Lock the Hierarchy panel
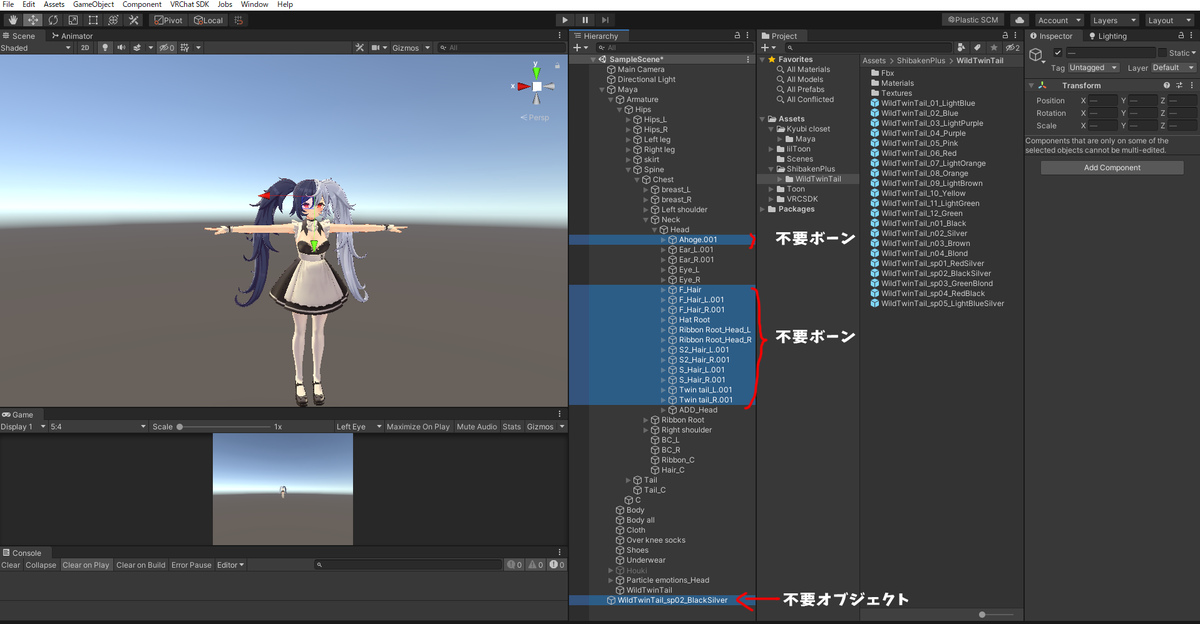1200x624 pixels. (x=739, y=36)
